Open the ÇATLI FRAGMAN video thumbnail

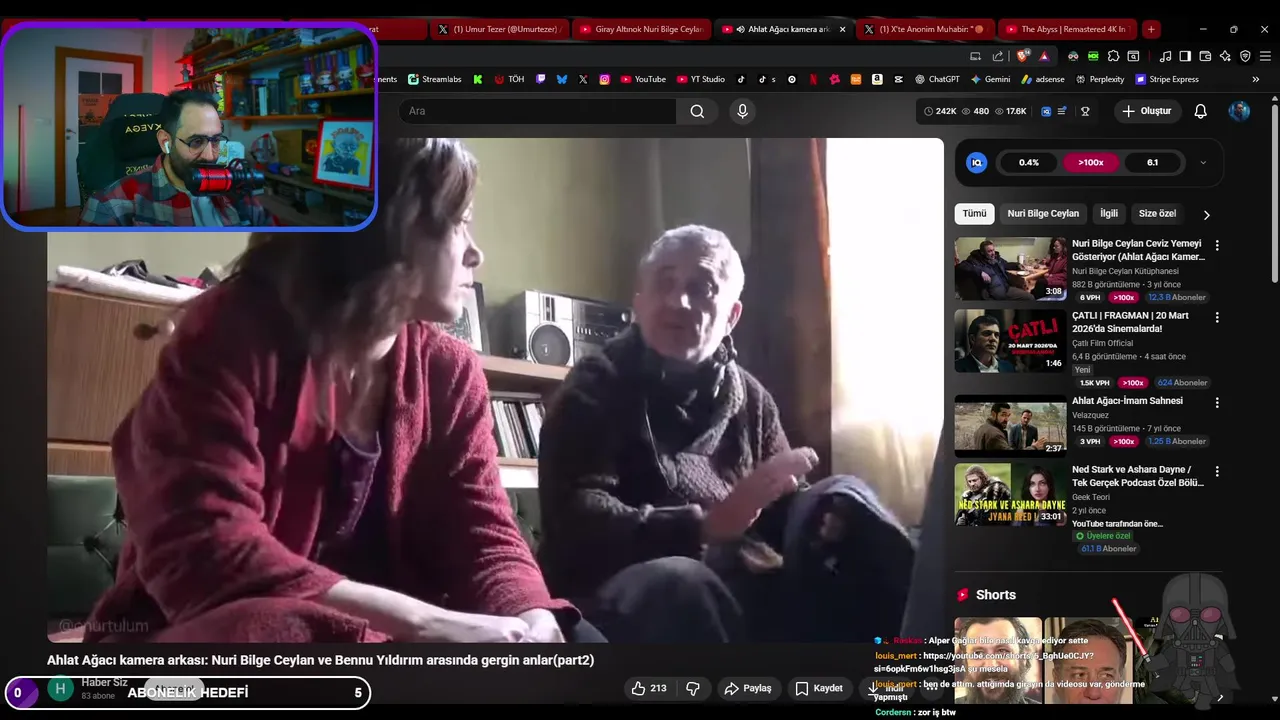pos(1010,340)
